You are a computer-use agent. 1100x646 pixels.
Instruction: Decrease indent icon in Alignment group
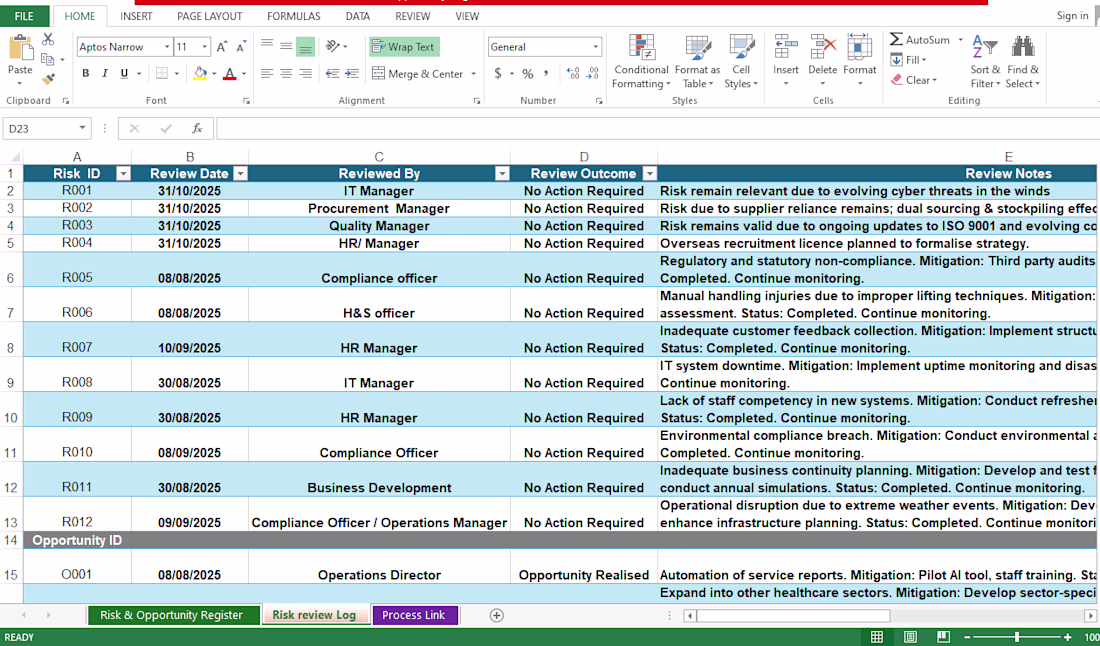333,73
